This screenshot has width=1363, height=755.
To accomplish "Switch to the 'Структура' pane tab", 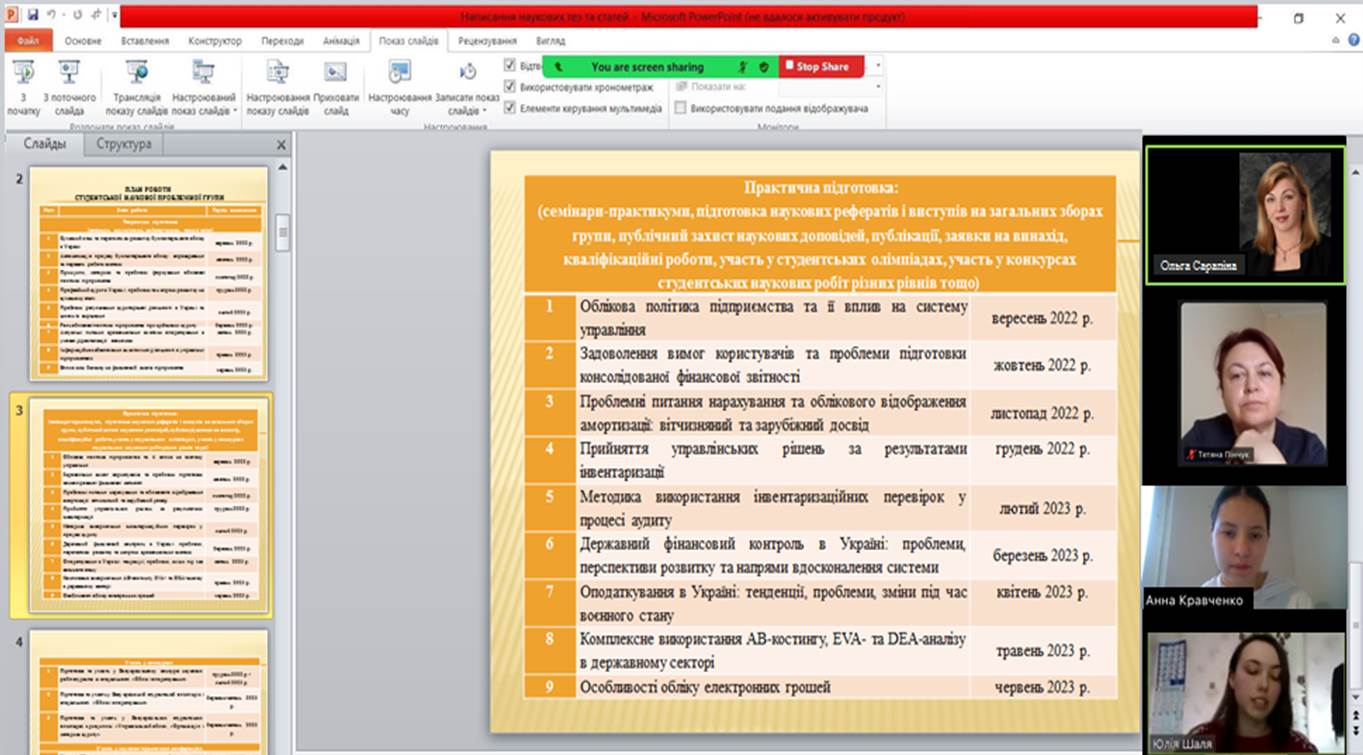I will pos(124,144).
